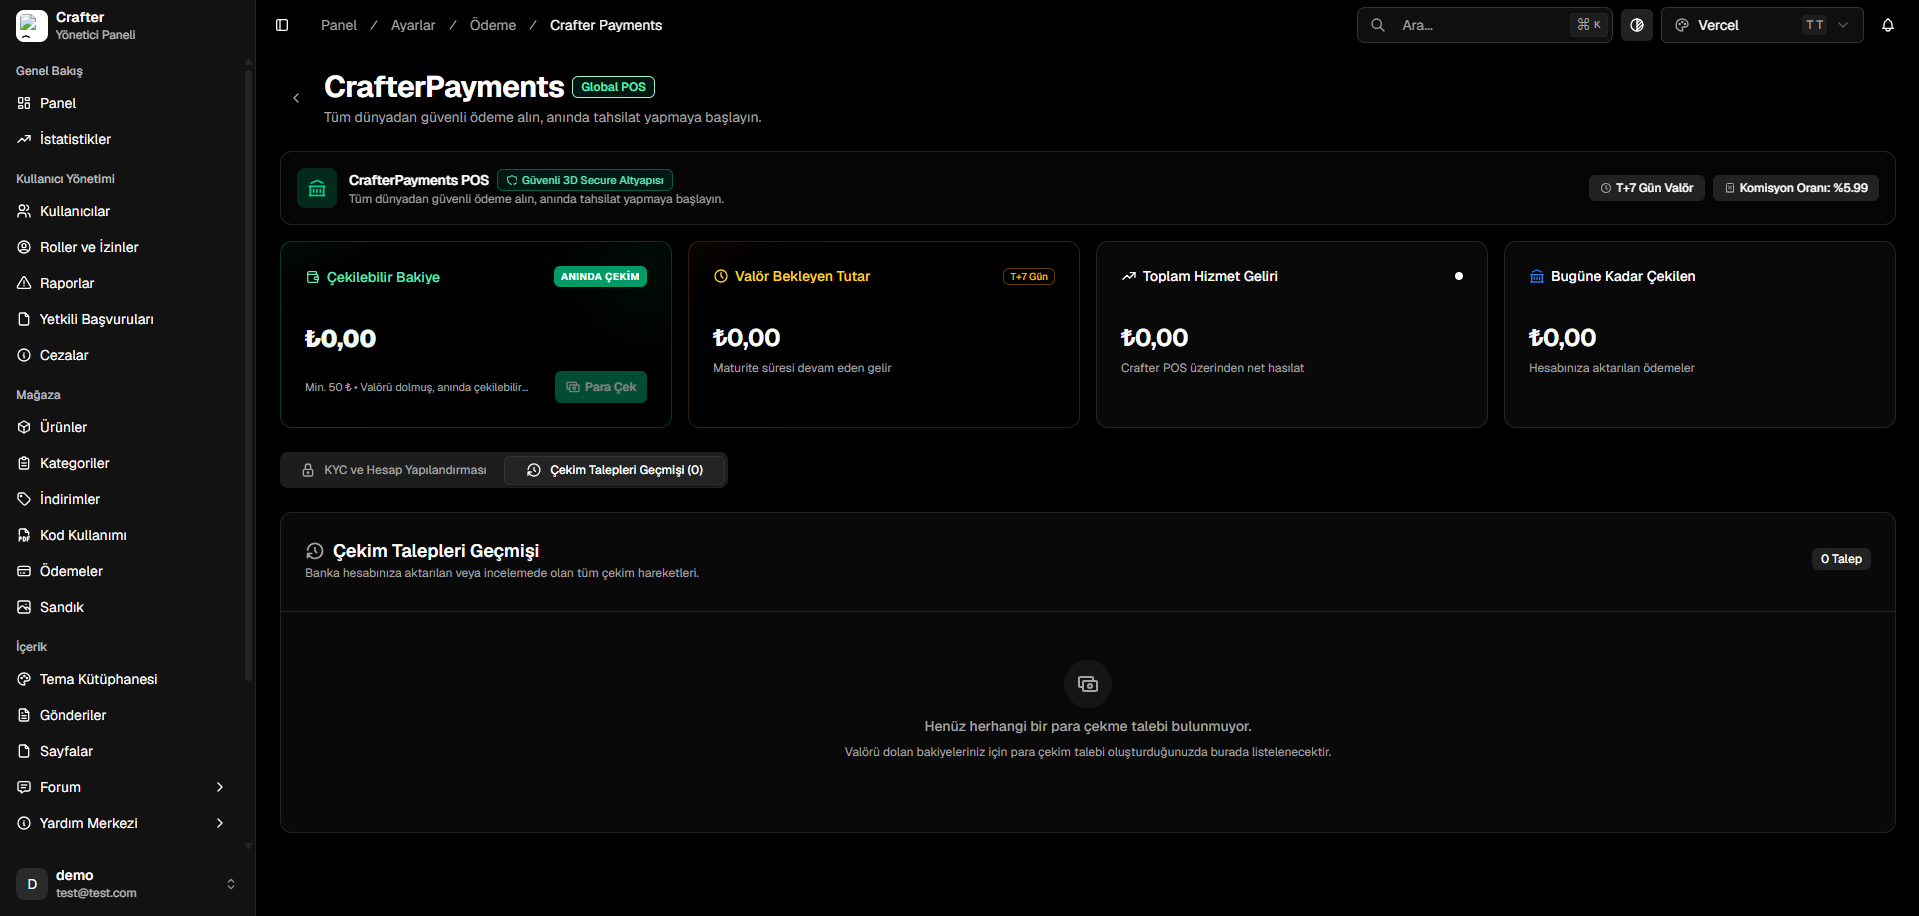The image size is (1919, 916).
Task: Select Çekim Talepleri Geçmişi (0) tab
Action: click(x=615, y=470)
